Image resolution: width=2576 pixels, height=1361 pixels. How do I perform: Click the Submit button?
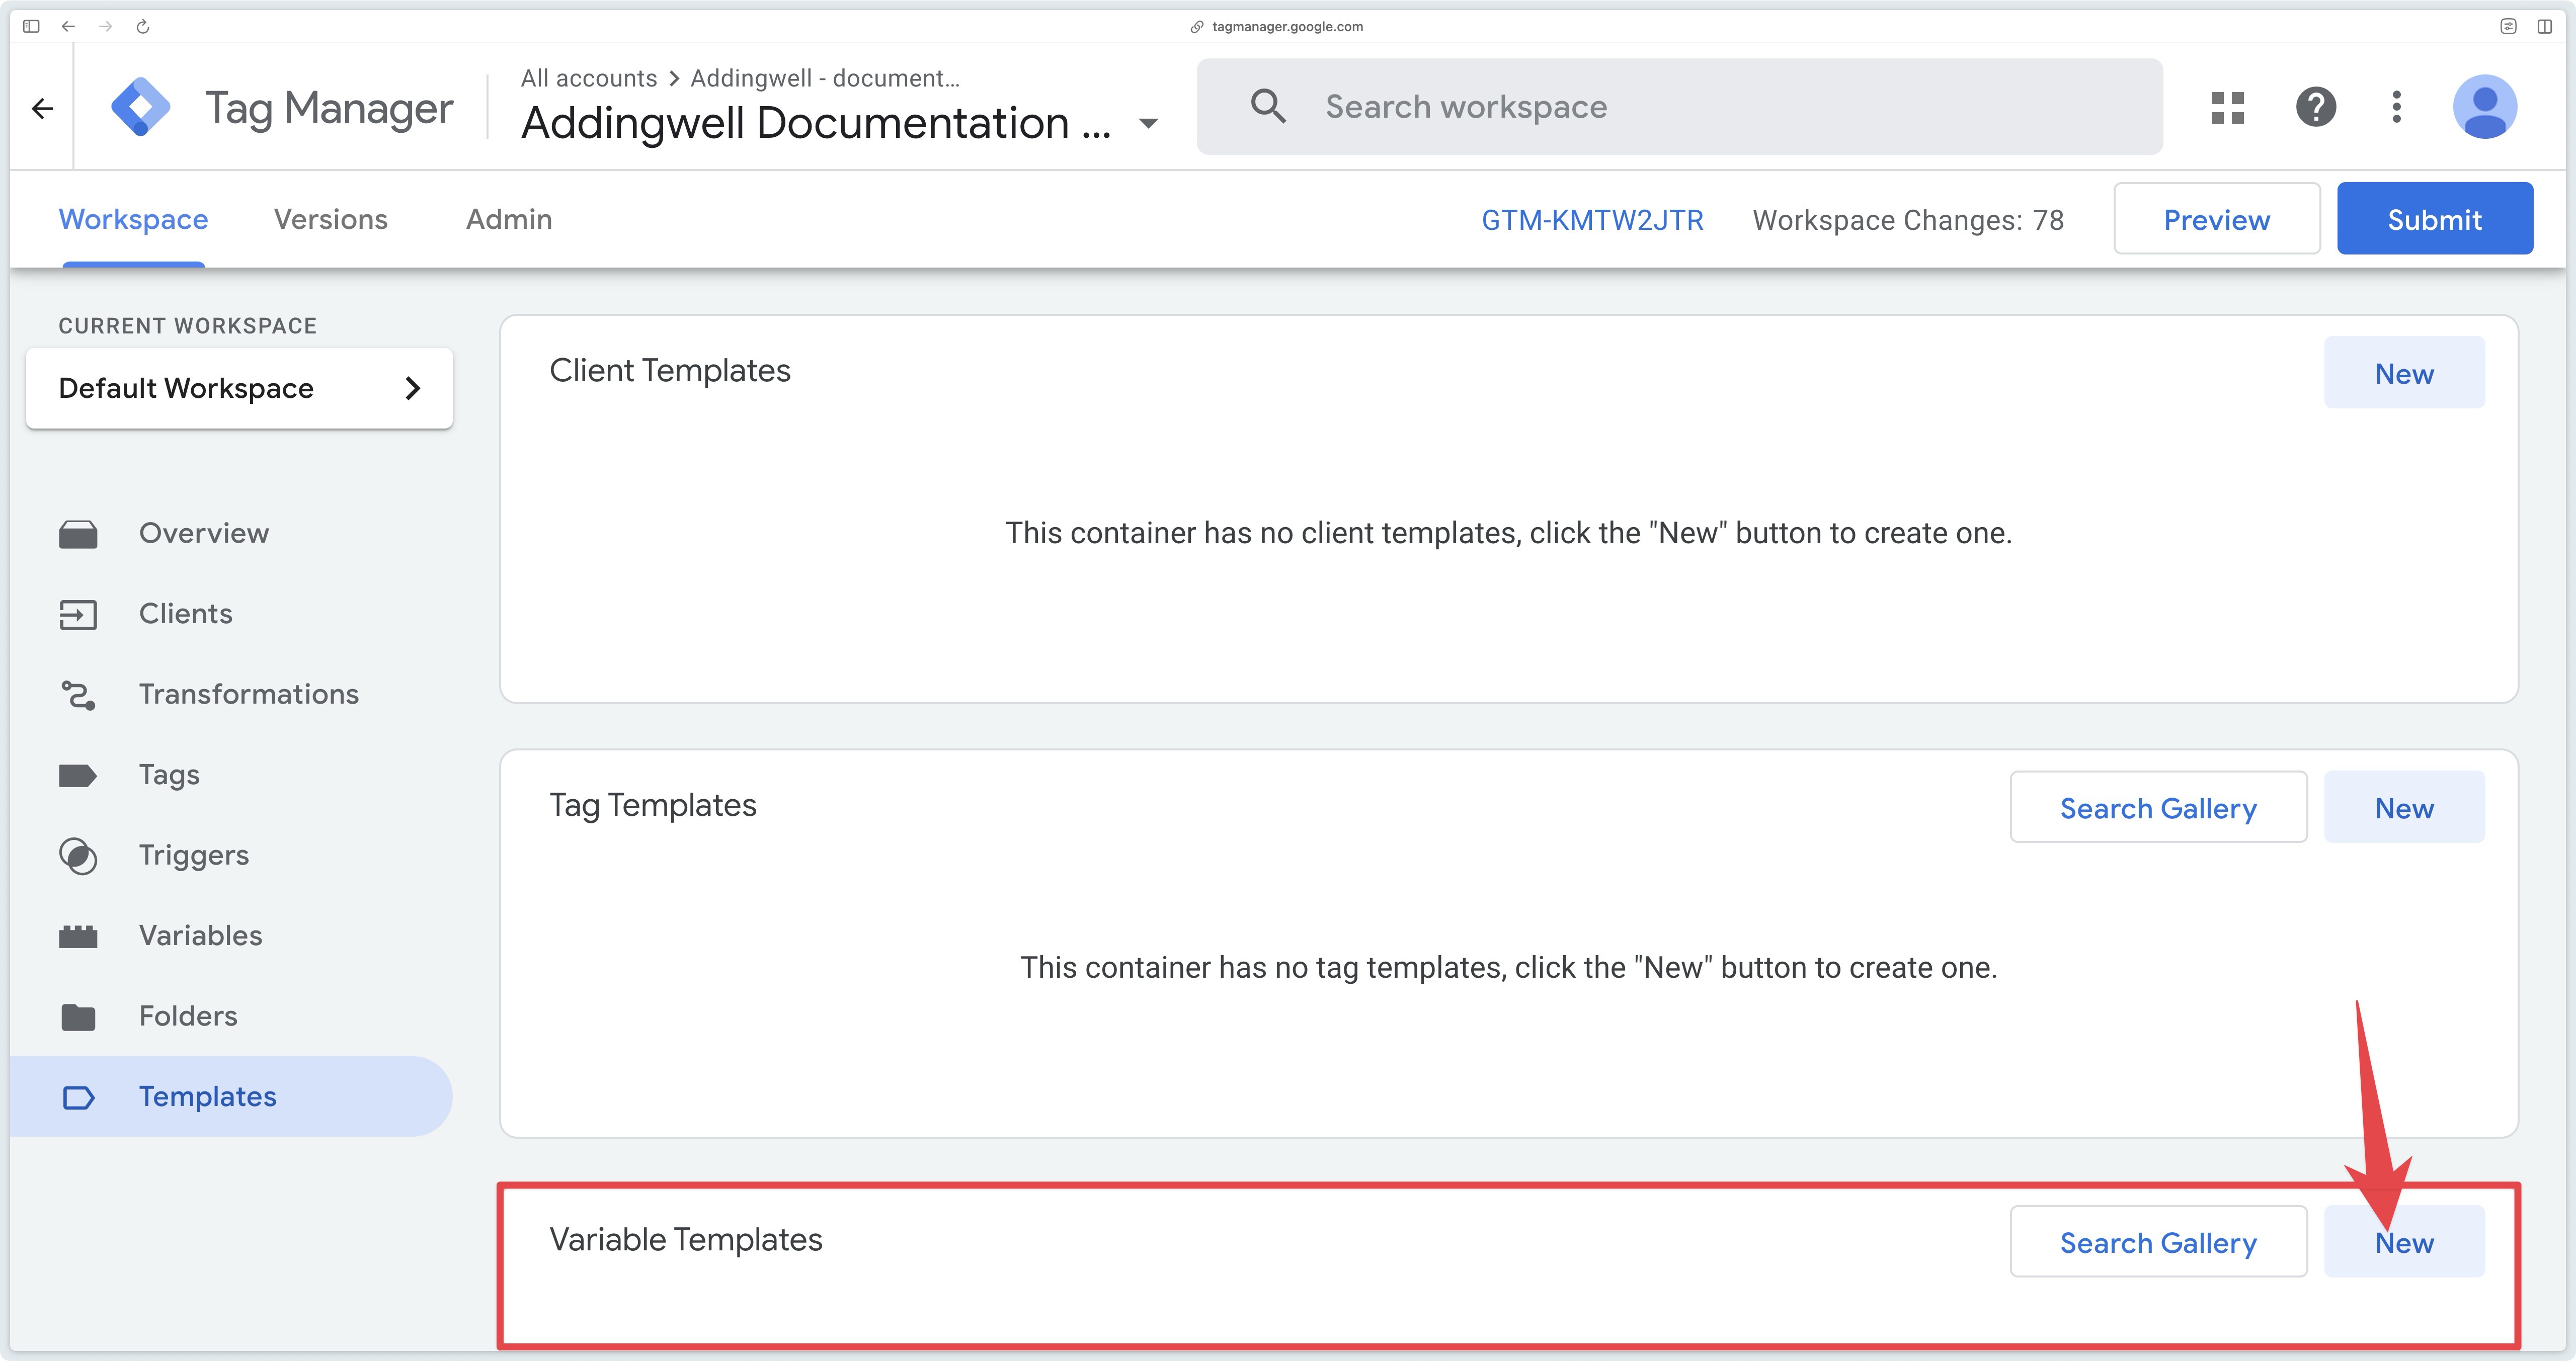tap(2435, 219)
